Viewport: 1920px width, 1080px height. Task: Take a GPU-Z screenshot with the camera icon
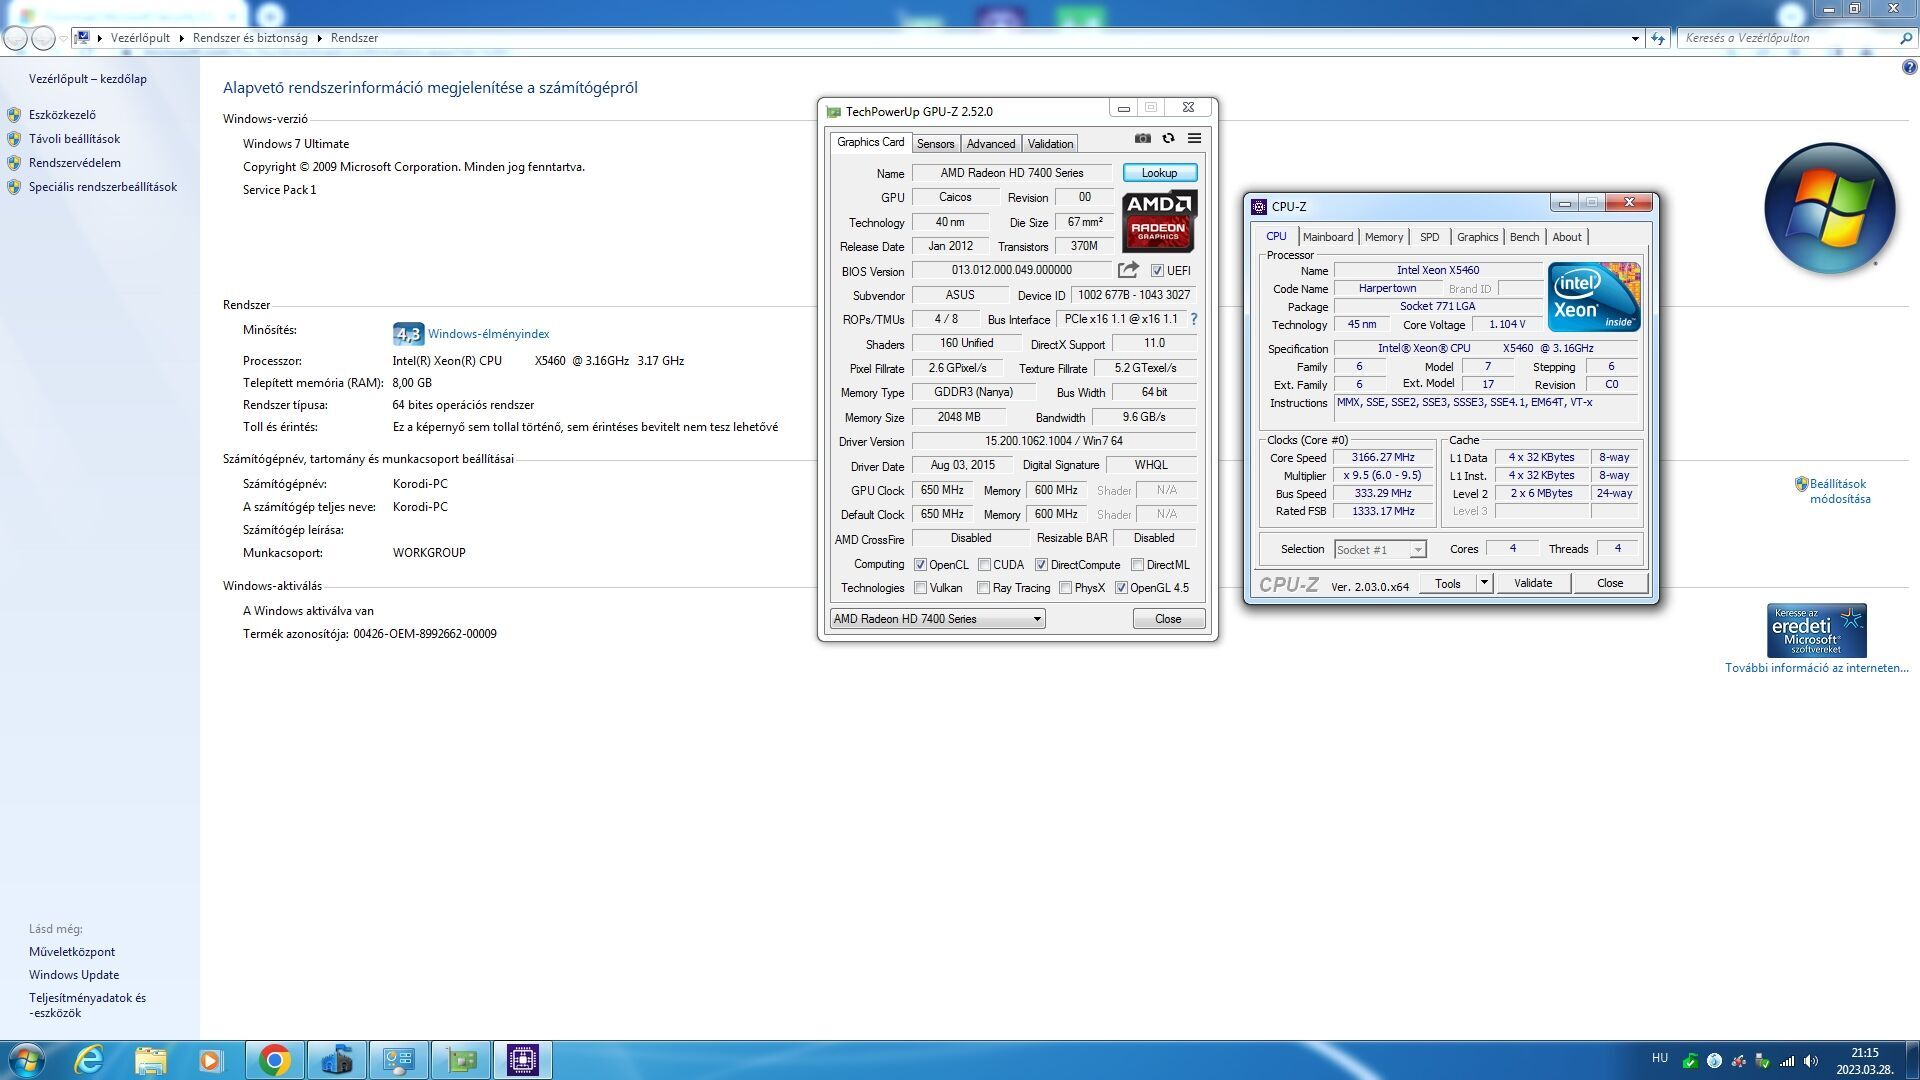tap(1142, 139)
